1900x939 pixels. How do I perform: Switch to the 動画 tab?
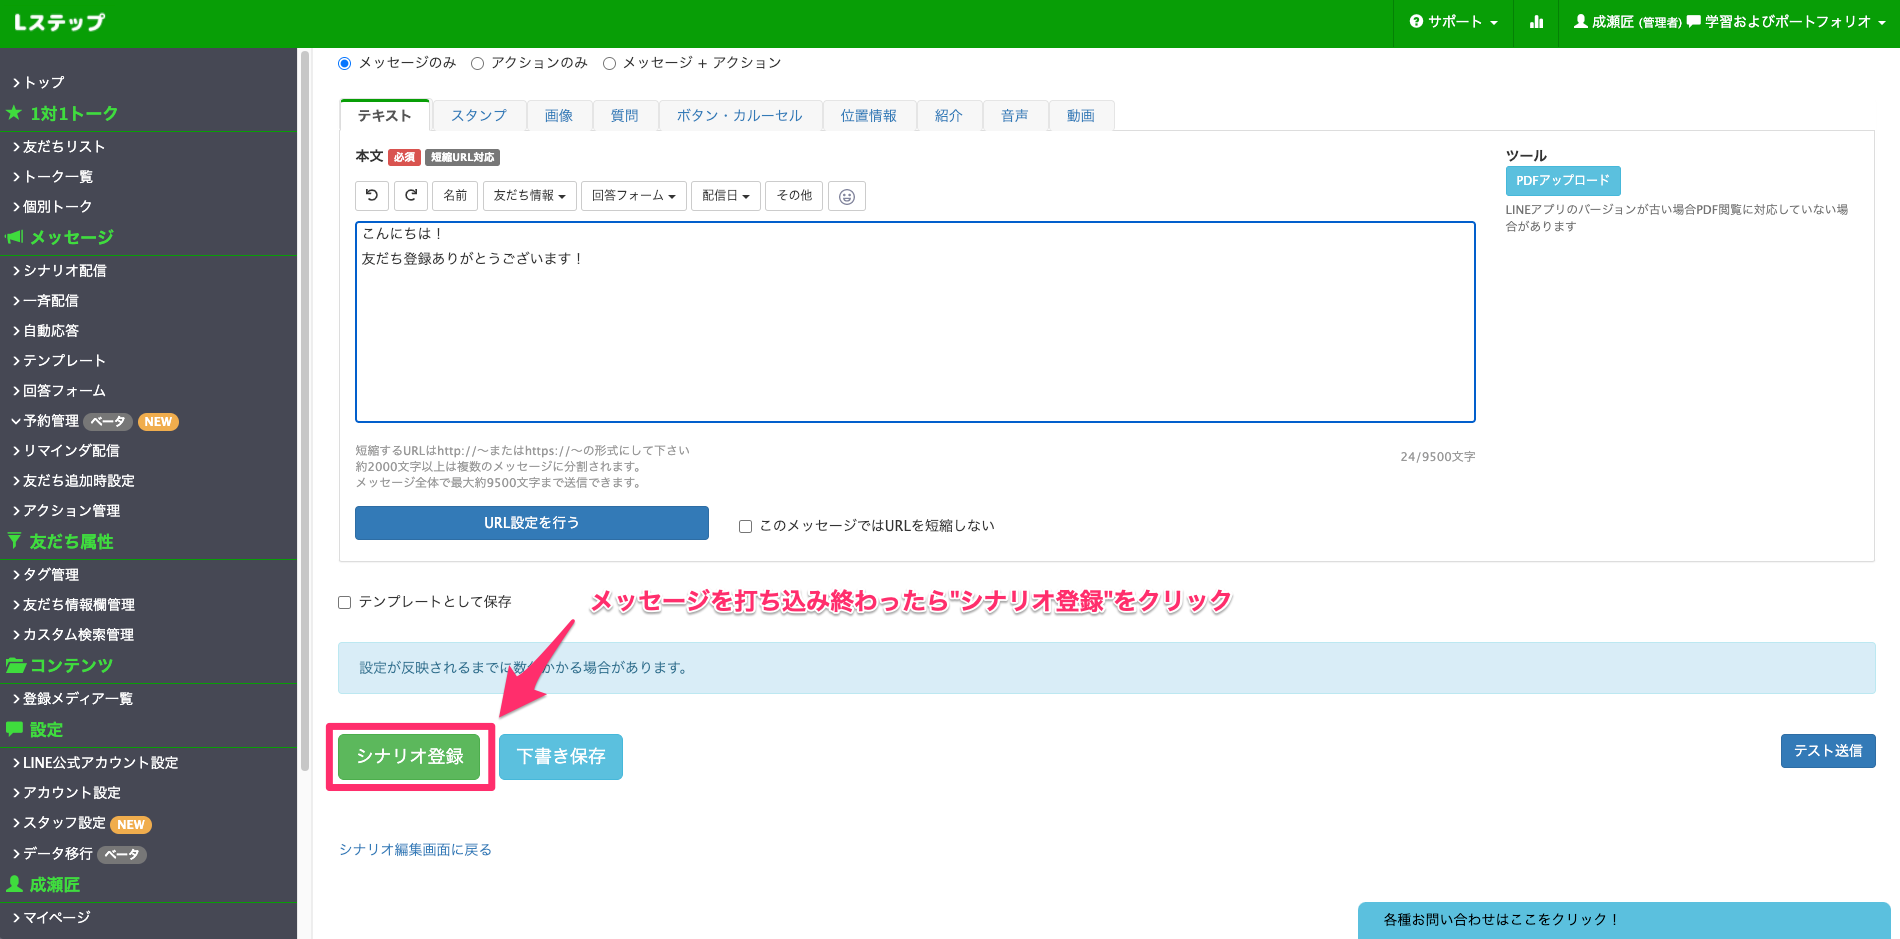(x=1081, y=115)
